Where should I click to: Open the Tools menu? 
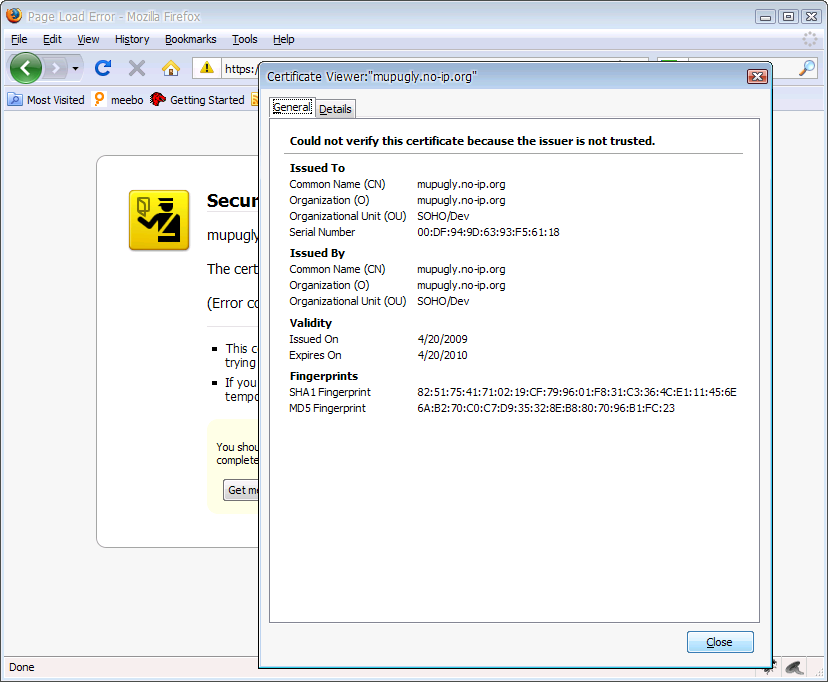[x=244, y=39]
